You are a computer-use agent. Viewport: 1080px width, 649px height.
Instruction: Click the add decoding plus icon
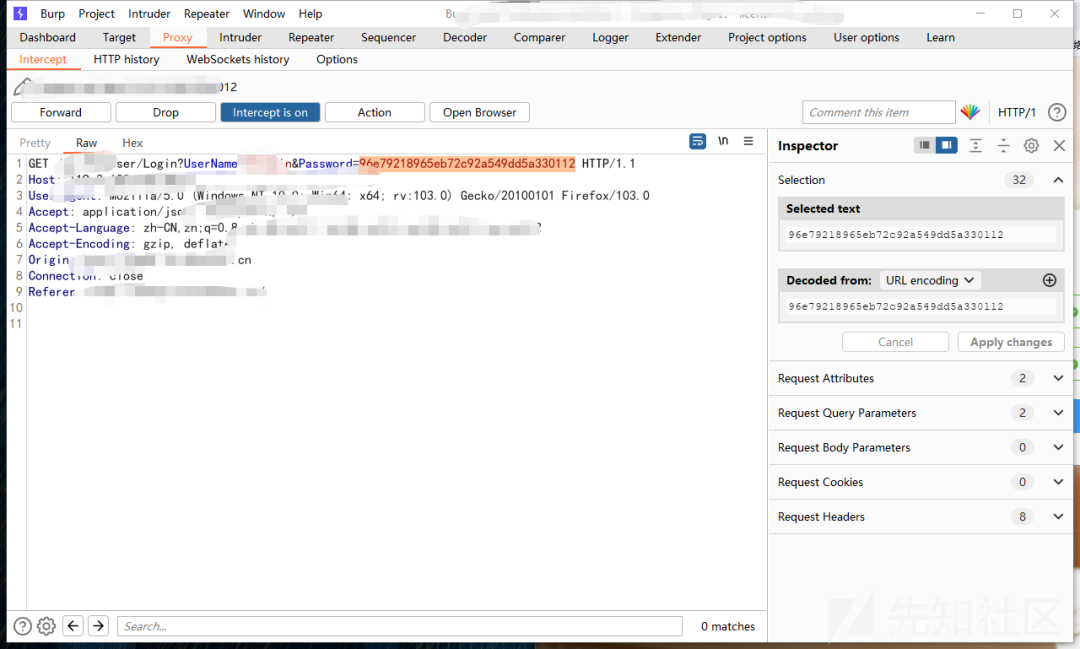coord(1049,280)
